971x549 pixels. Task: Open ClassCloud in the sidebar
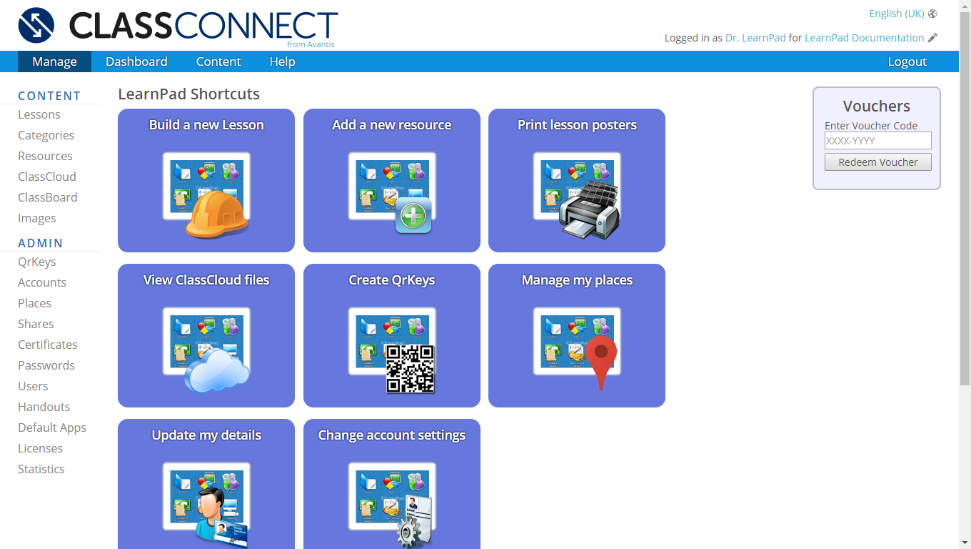(47, 176)
